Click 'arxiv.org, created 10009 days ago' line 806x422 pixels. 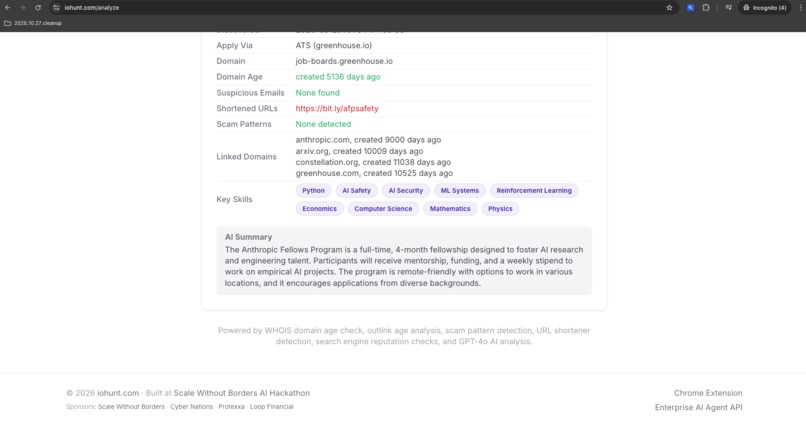(359, 151)
